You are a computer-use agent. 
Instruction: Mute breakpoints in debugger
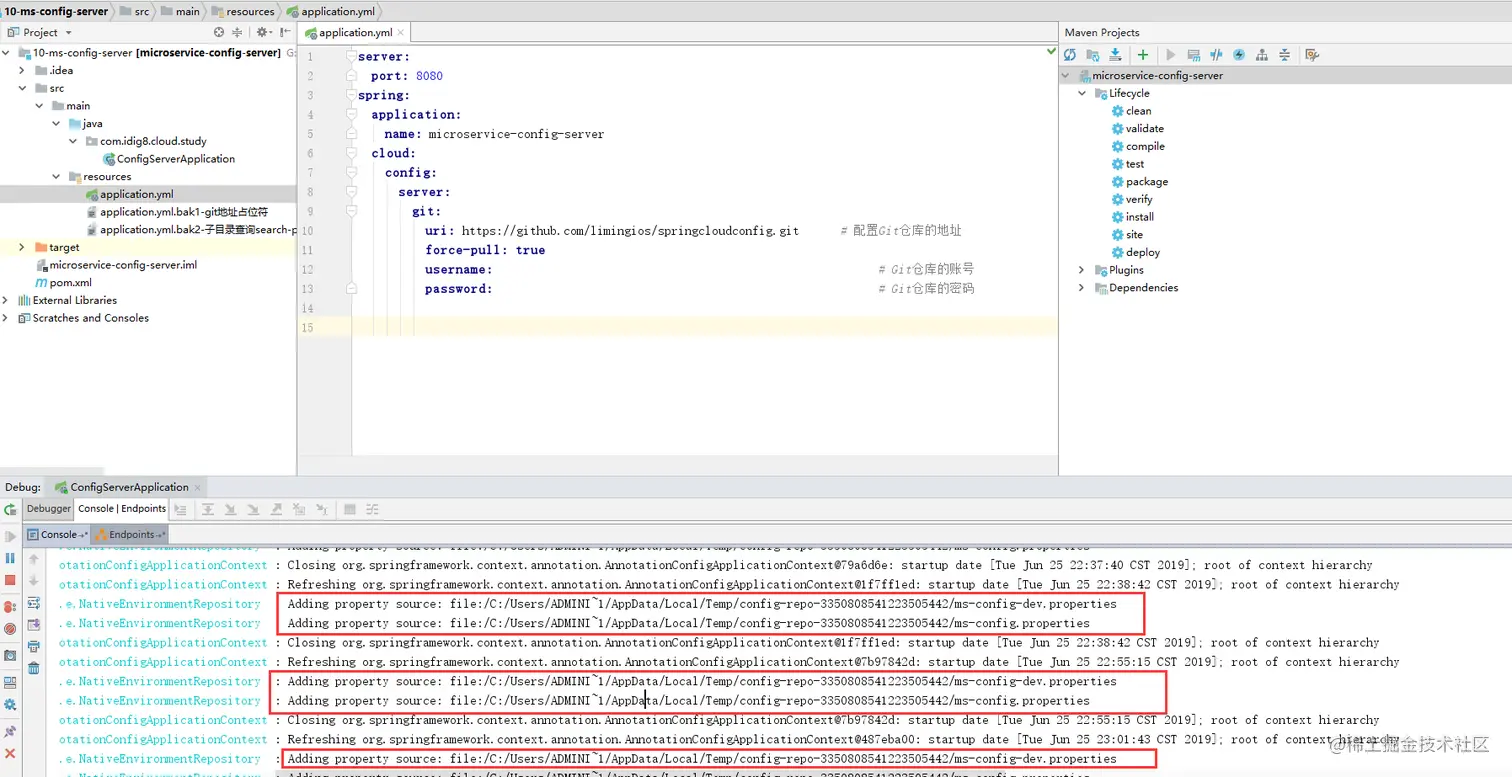point(10,629)
